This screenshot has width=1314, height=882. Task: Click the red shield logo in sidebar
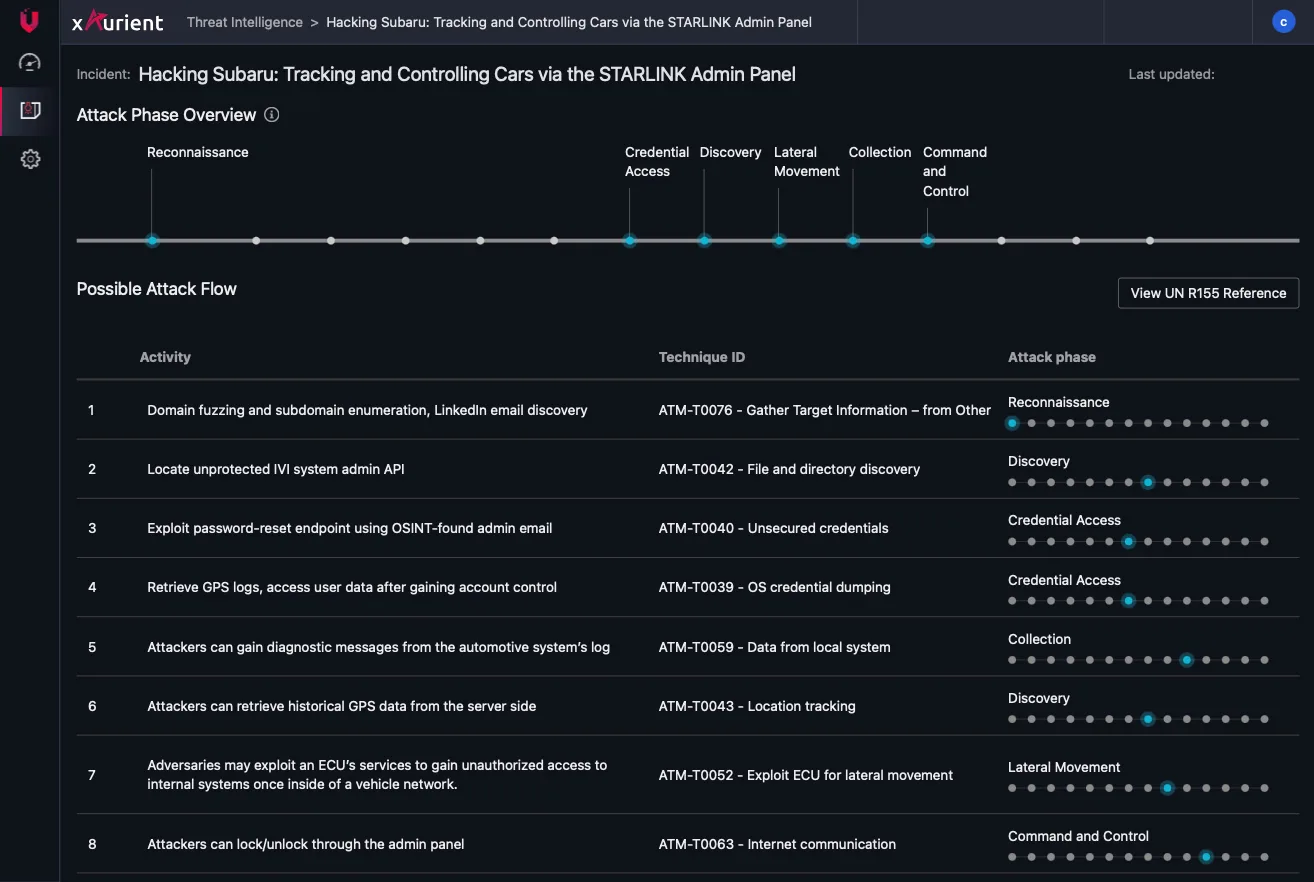tap(30, 20)
